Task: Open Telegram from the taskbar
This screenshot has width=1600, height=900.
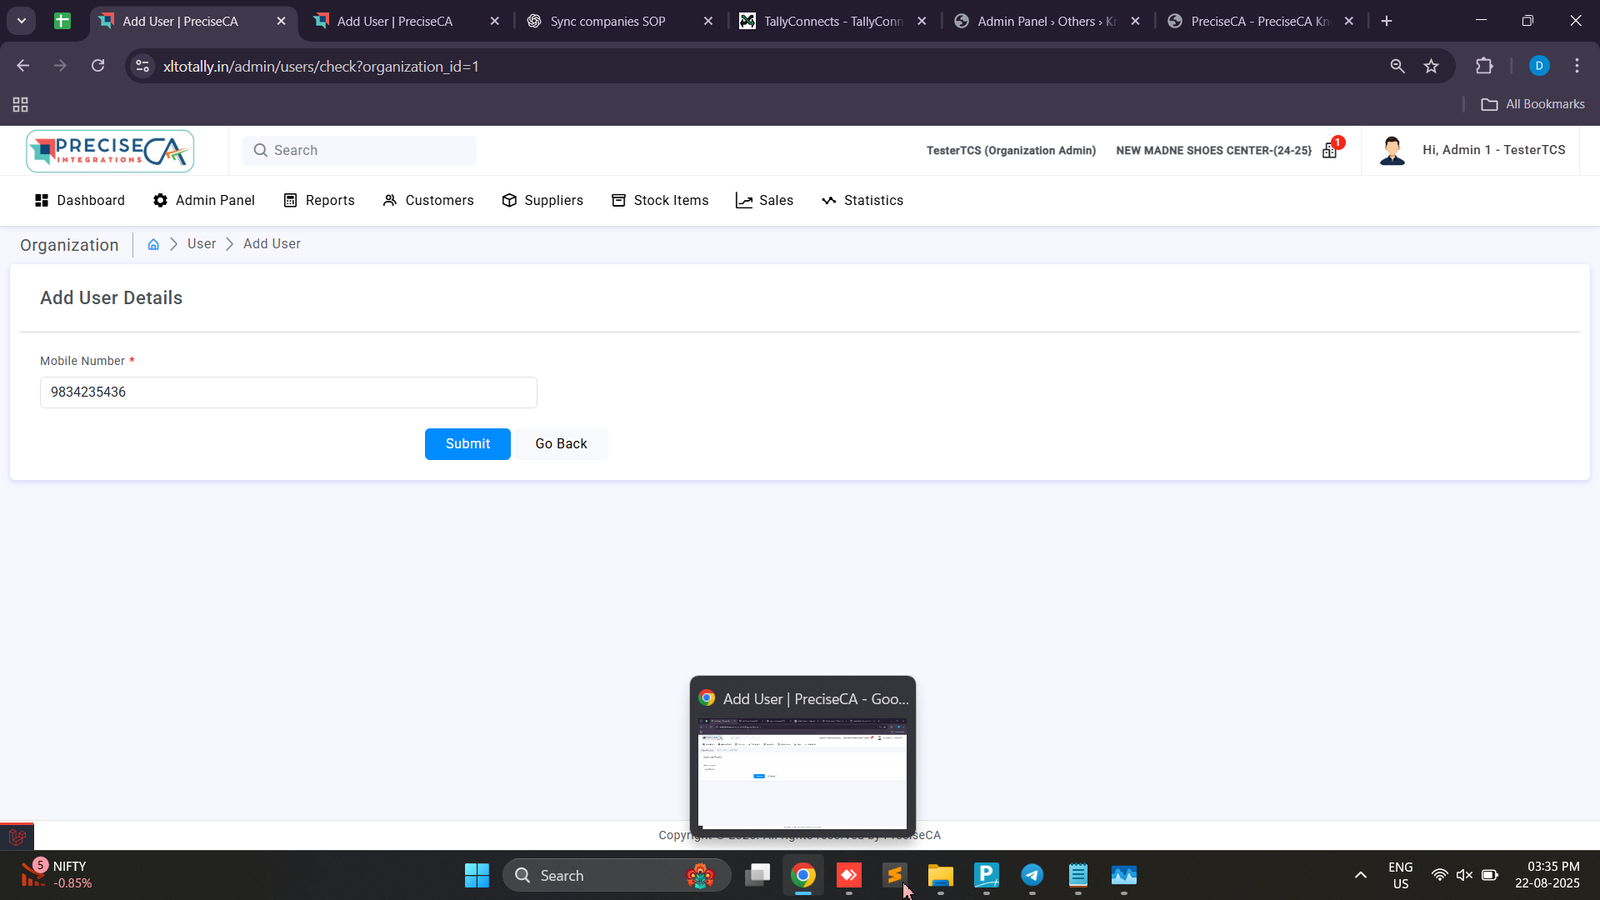Action: [1032, 876]
